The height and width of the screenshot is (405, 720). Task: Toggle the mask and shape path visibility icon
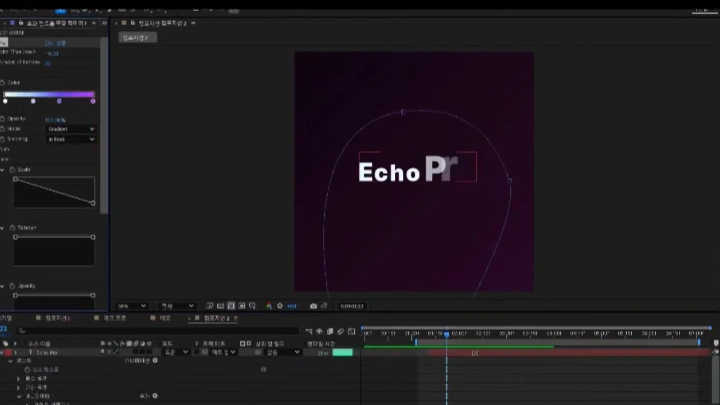point(231,306)
